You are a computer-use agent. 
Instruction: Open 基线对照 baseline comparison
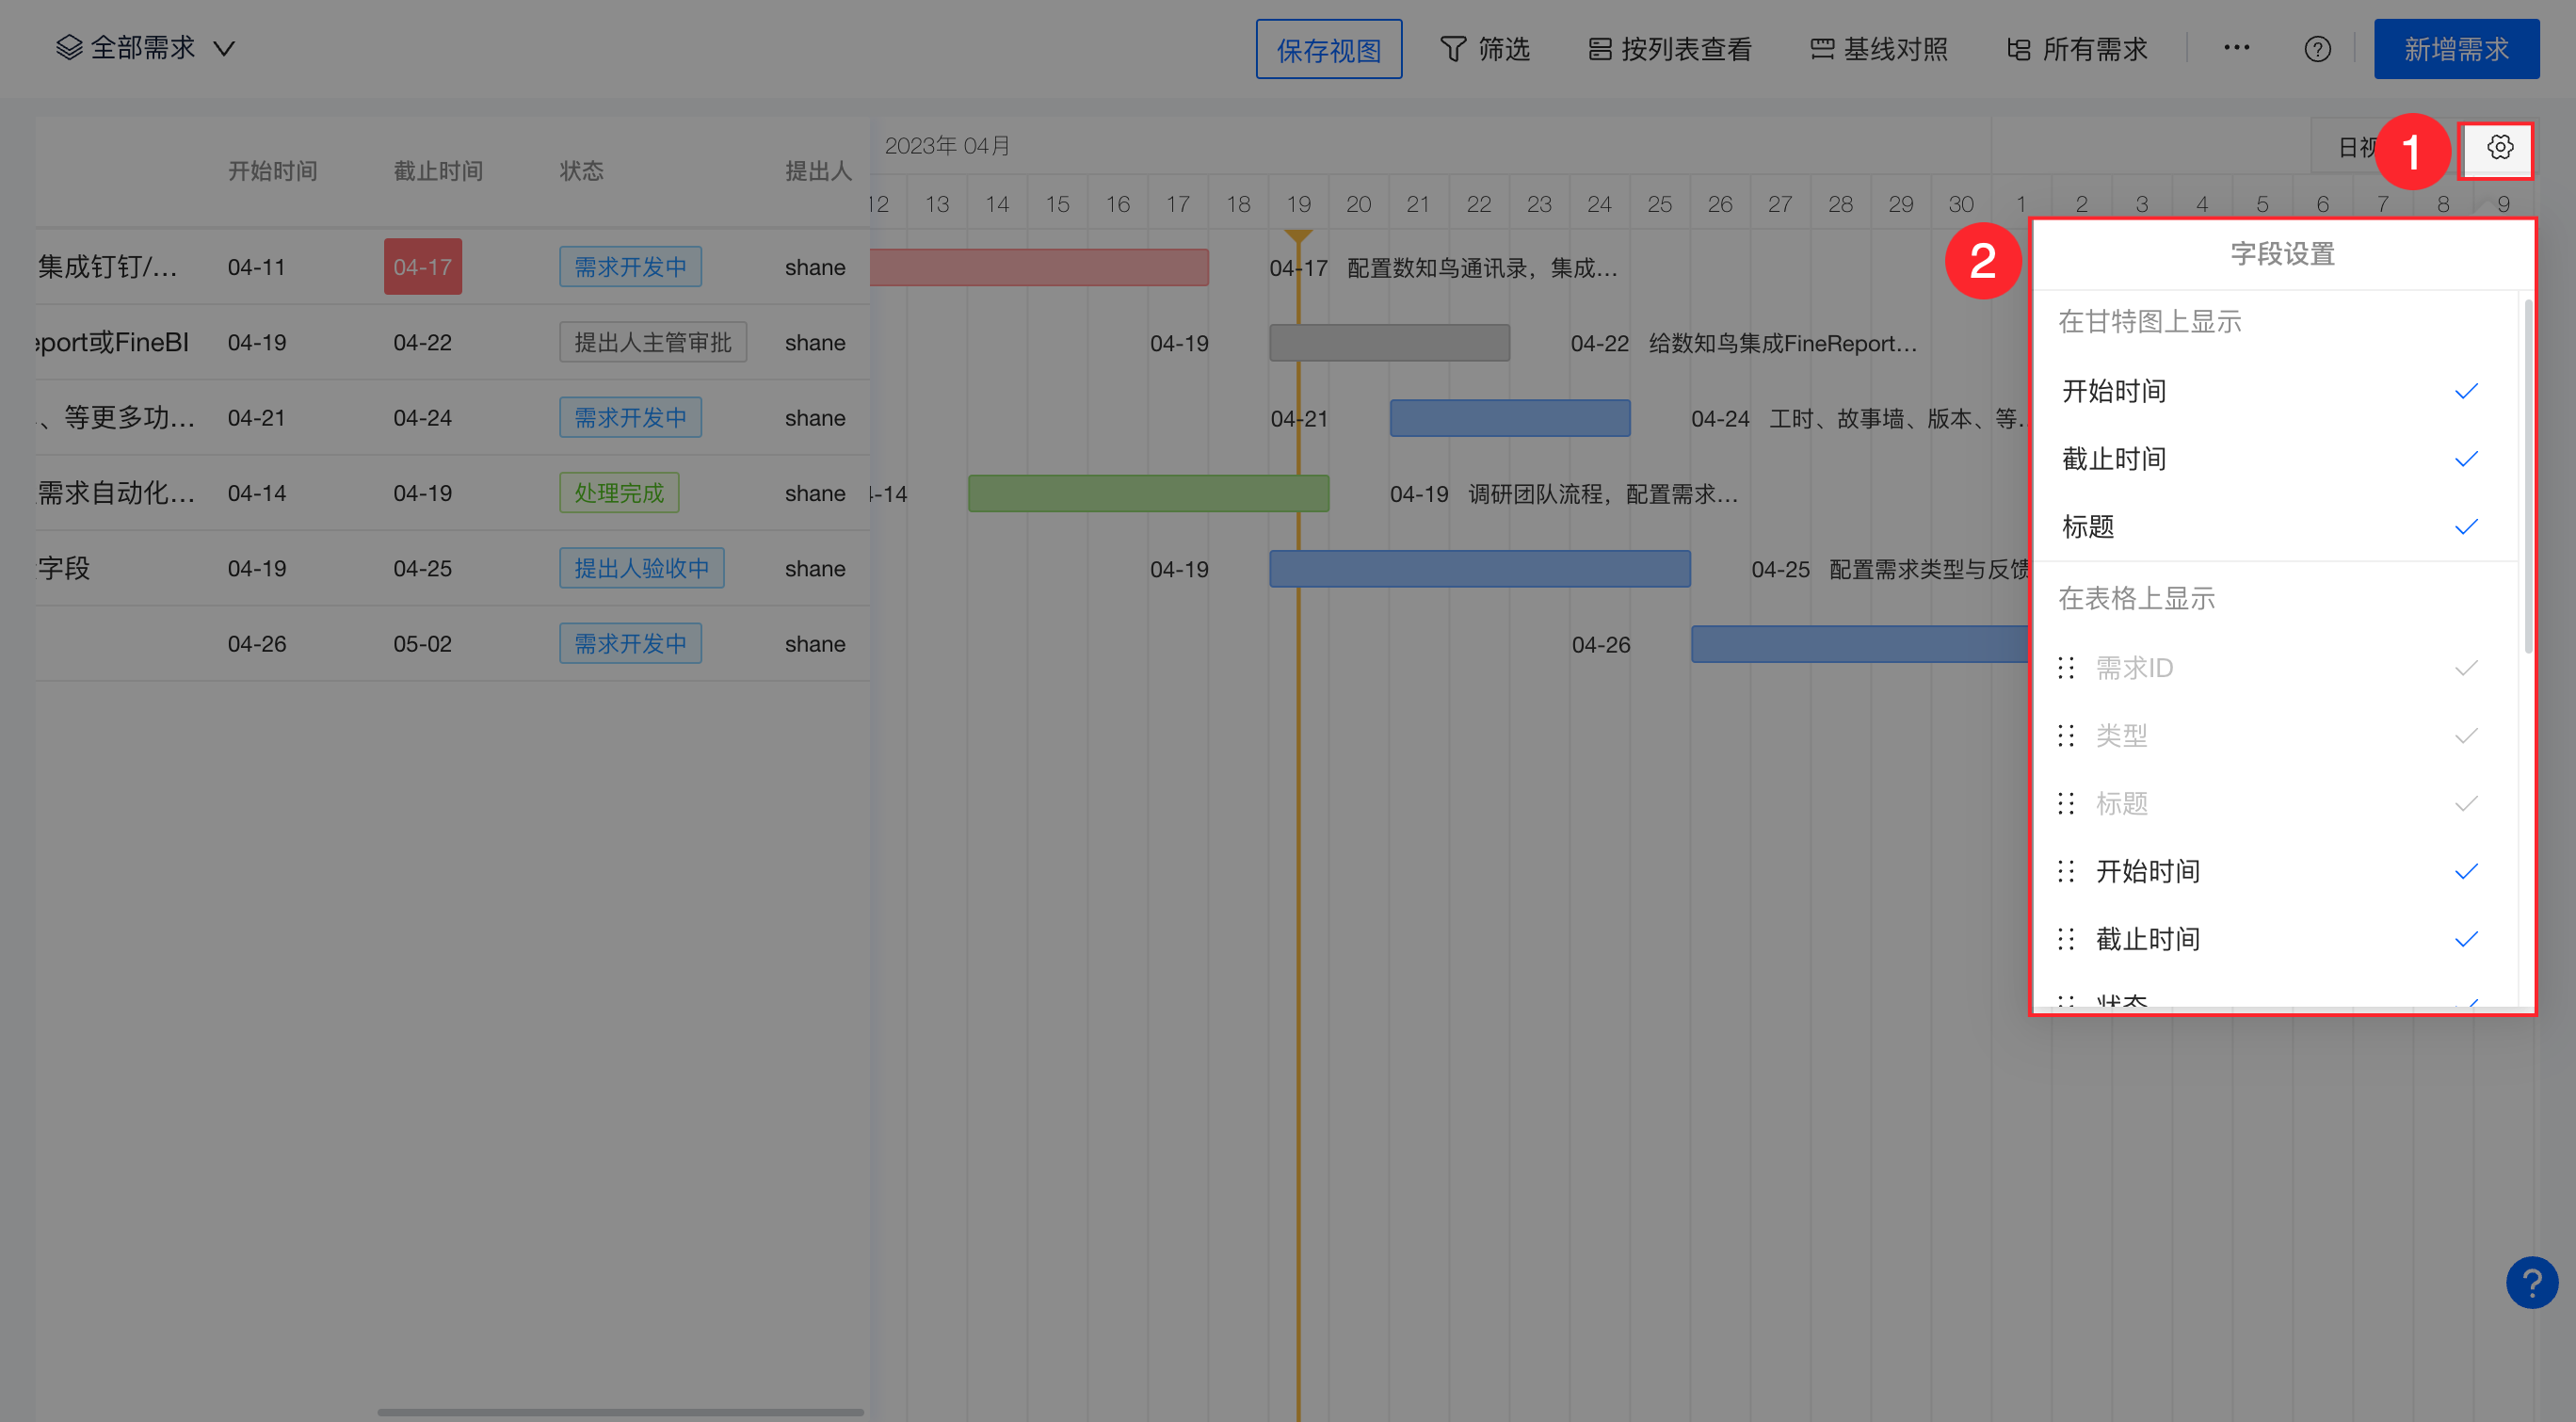[1879, 49]
